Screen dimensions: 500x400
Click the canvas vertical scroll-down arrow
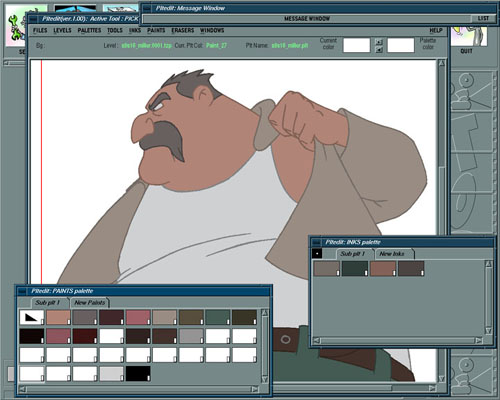pyautogui.click(x=442, y=379)
